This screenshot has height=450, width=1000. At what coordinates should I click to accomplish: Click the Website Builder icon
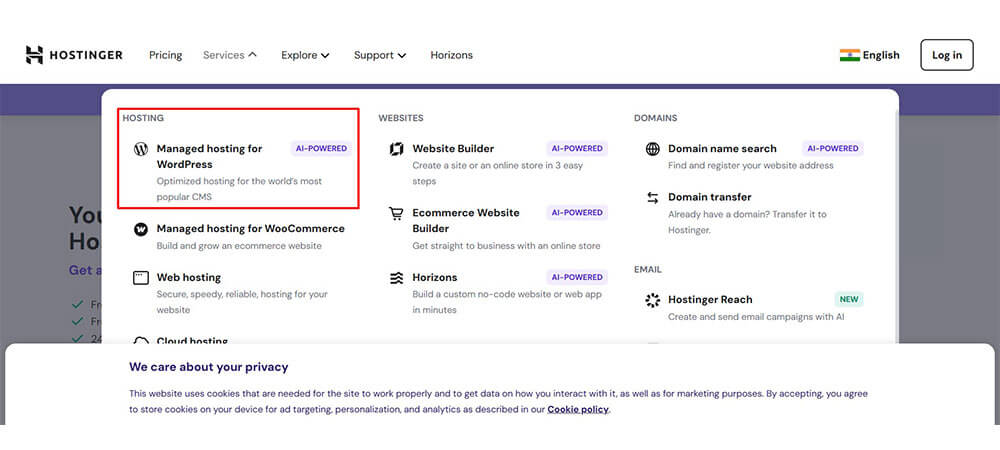[x=397, y=149]
